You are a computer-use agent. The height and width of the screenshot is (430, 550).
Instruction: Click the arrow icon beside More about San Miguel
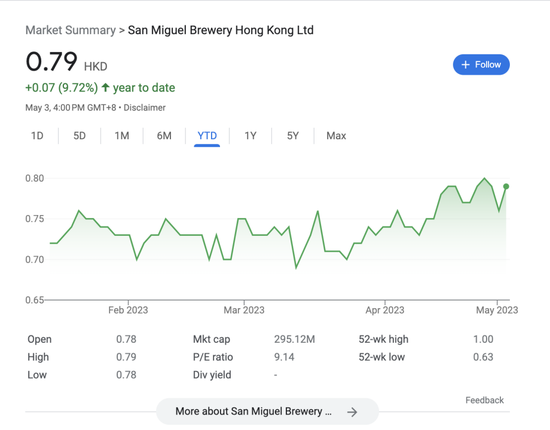(352, 412)
